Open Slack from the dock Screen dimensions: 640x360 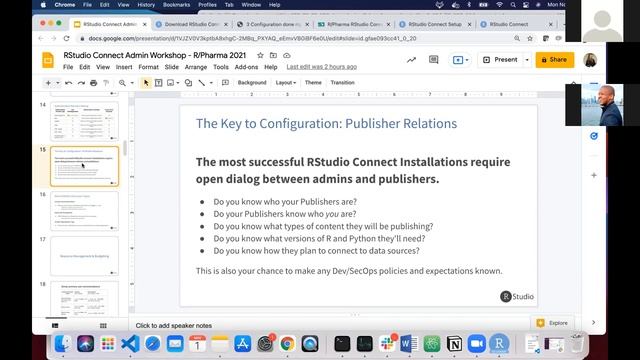387,344
